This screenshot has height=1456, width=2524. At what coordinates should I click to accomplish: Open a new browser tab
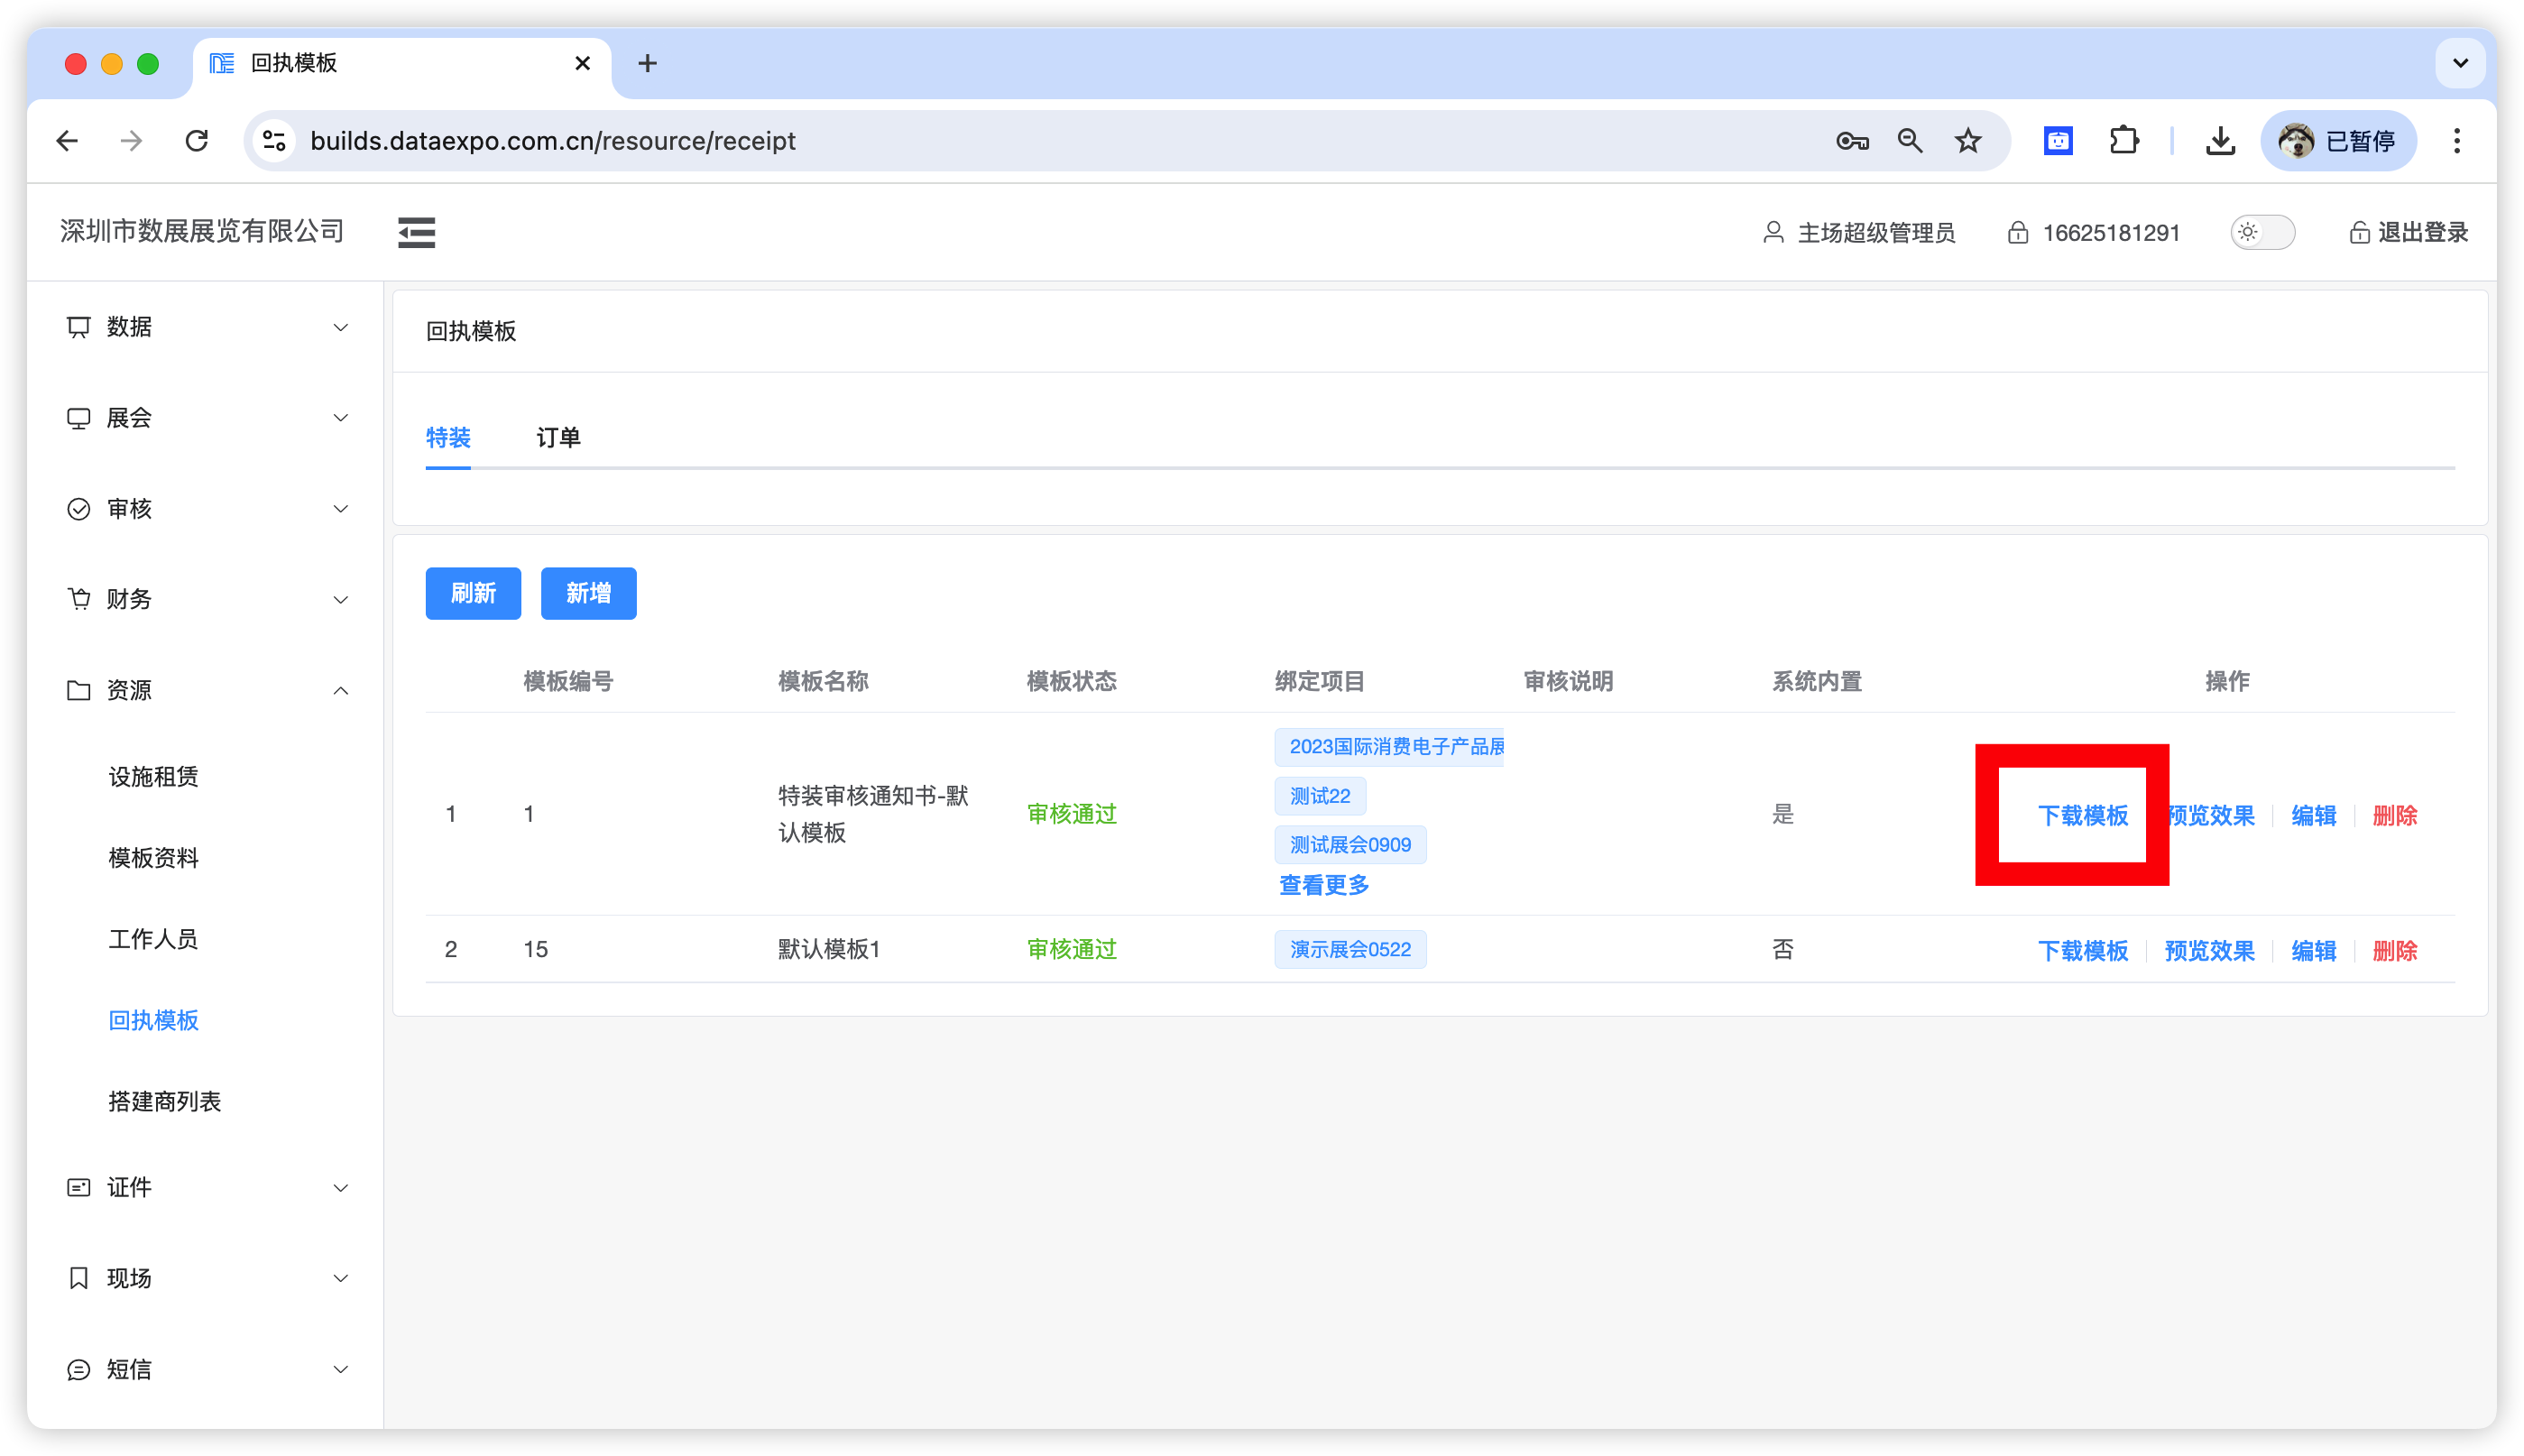pos(648,63)
